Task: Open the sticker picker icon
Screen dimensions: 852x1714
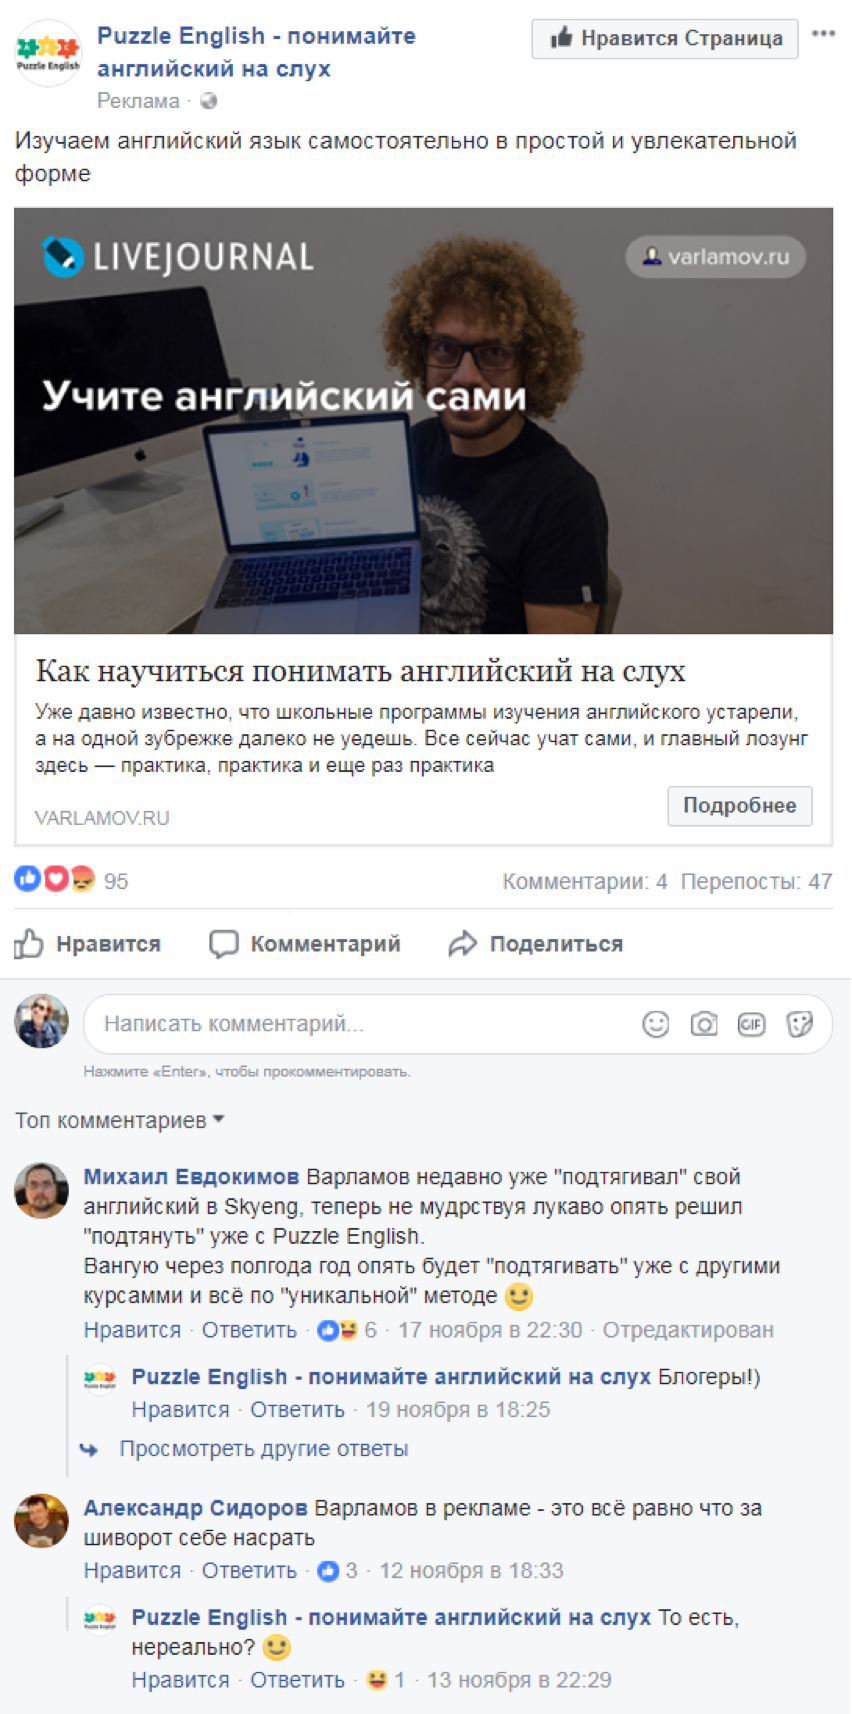Action: [x=799, y=1024]
